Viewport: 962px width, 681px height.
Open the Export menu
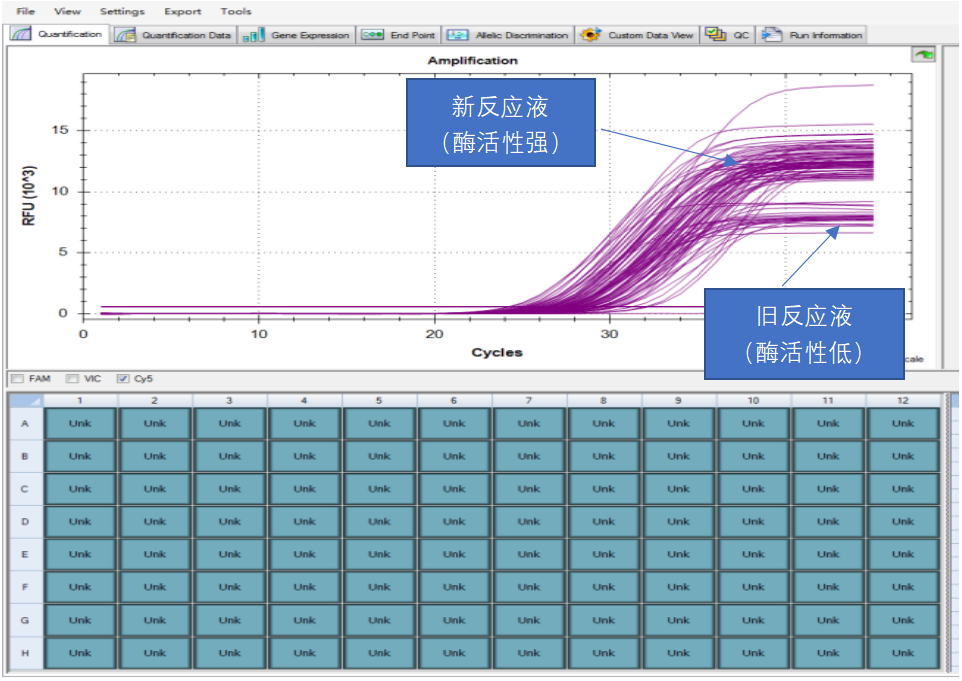[182, 11]
